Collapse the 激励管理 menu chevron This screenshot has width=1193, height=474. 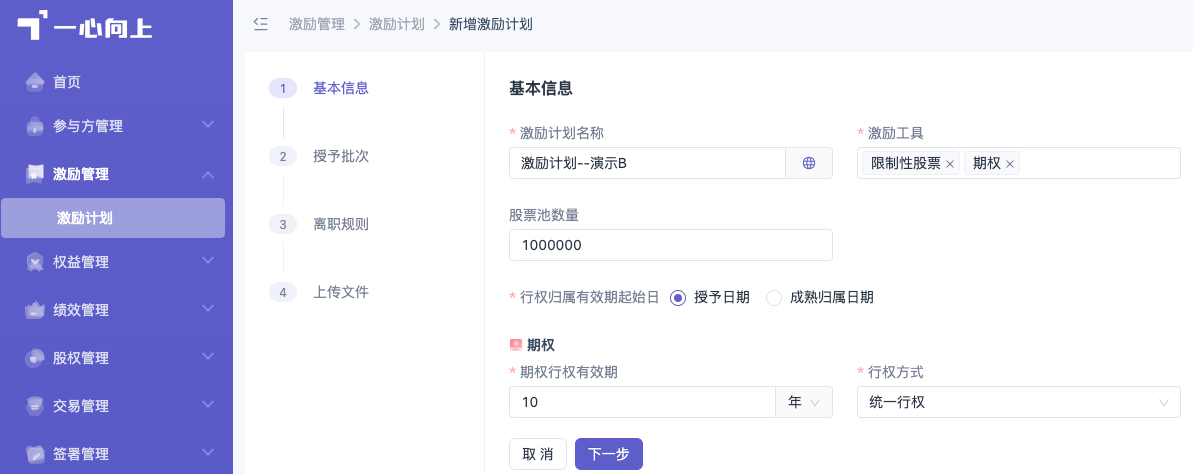pos(208,174)
